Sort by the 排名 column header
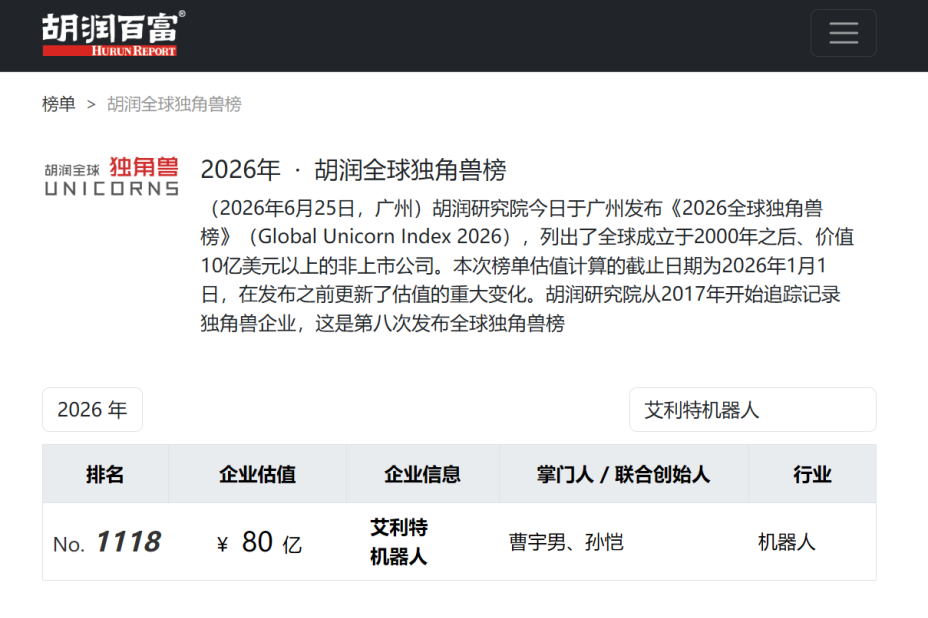Viewport: 928px width, 618px height. [105, 474]
